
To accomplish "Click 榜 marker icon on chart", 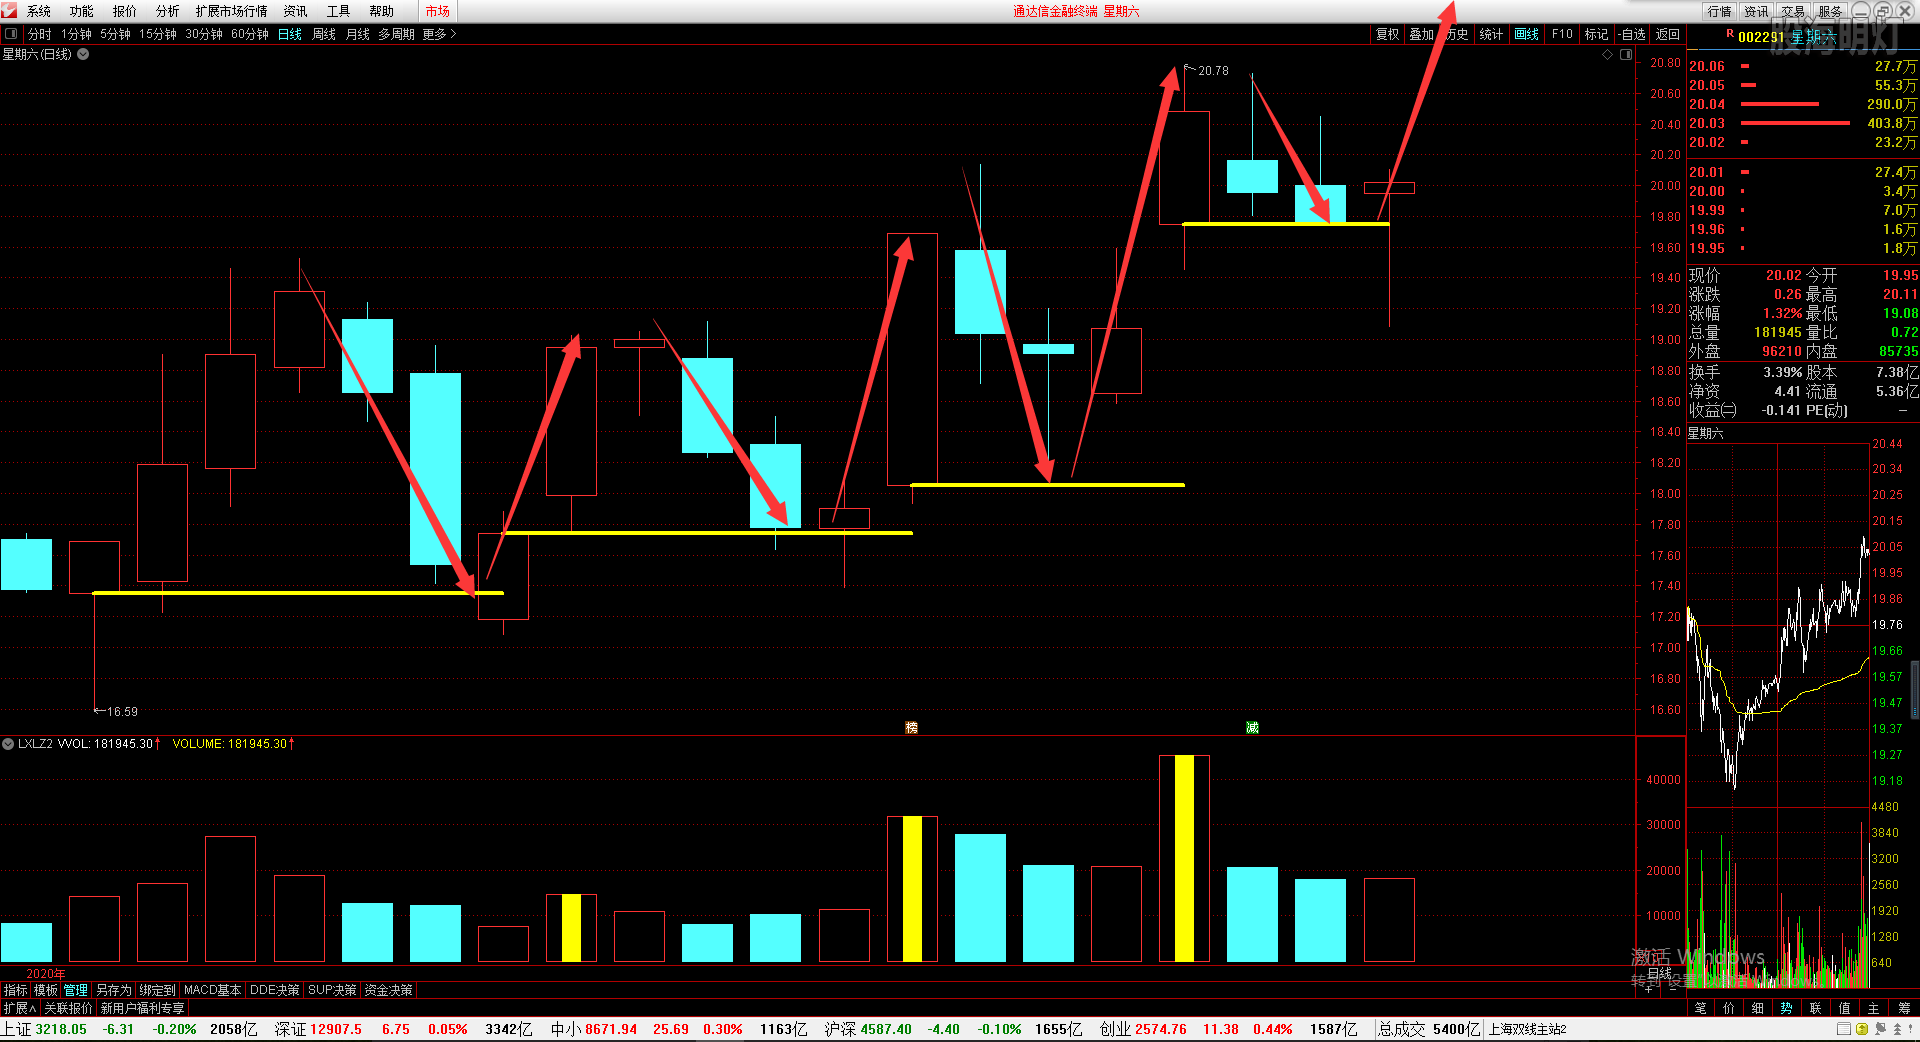I will (x=911, y=727).
